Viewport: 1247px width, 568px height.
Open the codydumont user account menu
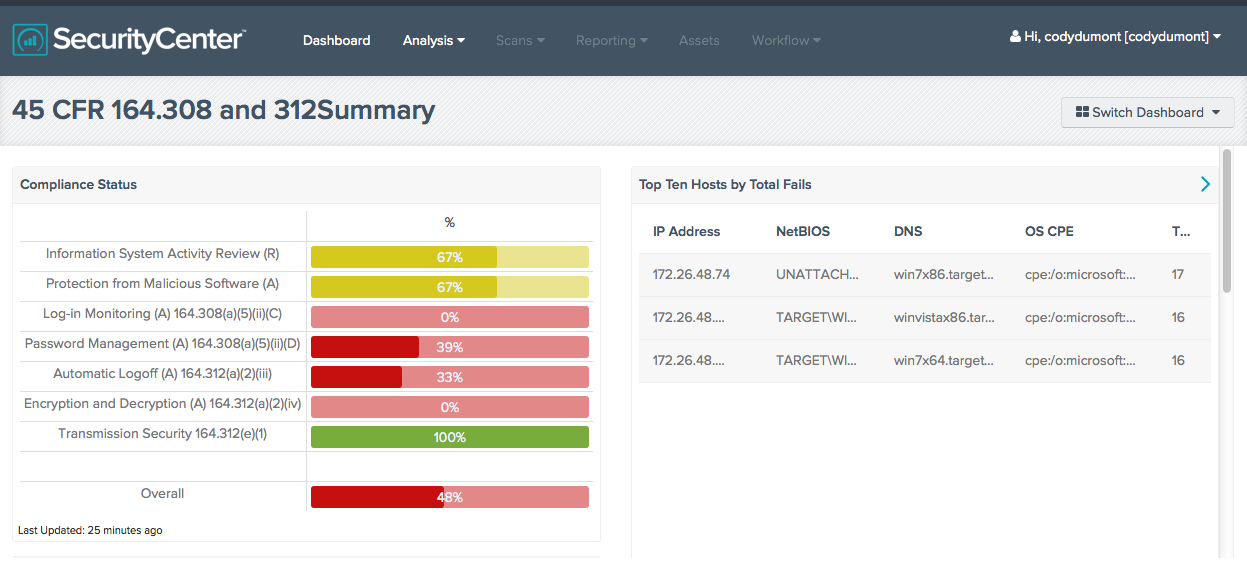1116,37
